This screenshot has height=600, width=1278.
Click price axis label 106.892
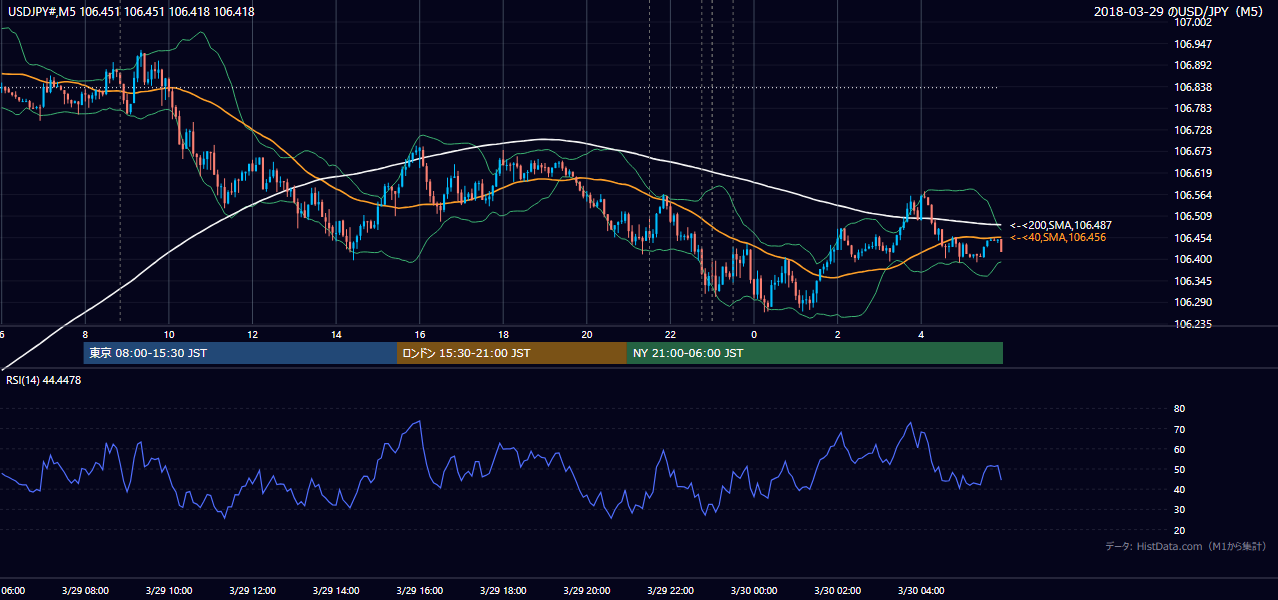click(1192, 65)
